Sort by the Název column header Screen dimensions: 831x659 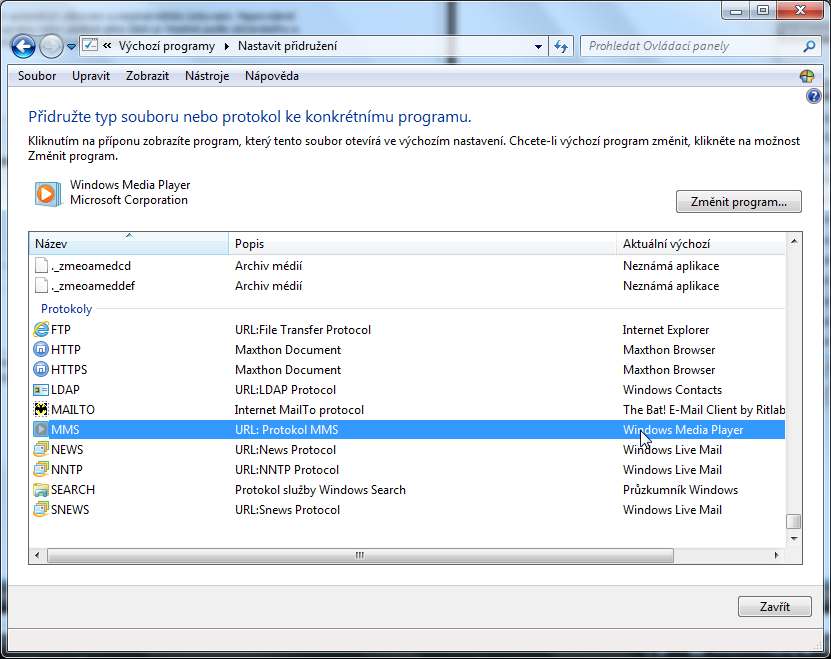tap(129, 244)
